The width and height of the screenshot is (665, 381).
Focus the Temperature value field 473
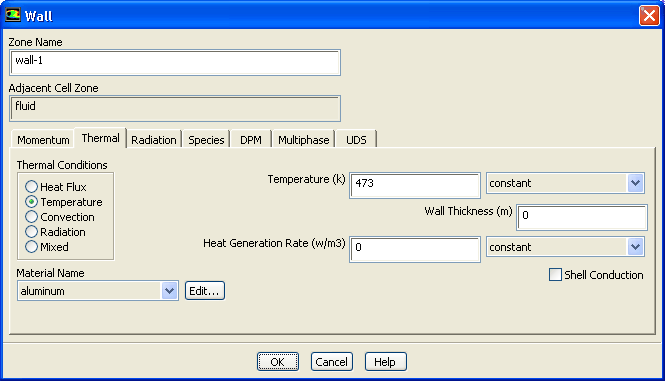[x=415, y=185]
